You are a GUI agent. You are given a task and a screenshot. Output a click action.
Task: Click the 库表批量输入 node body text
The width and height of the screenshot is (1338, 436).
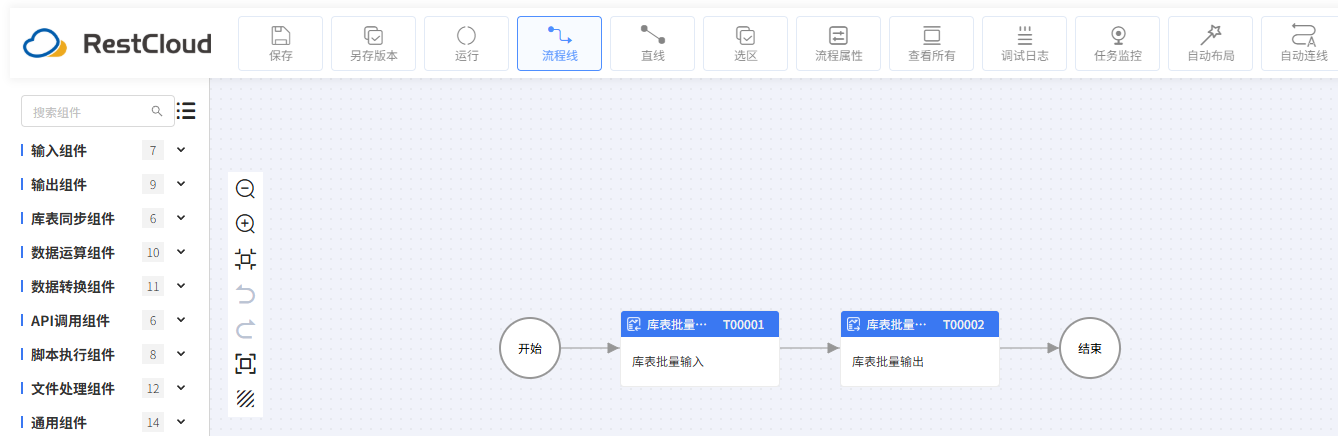click(668, 362)
